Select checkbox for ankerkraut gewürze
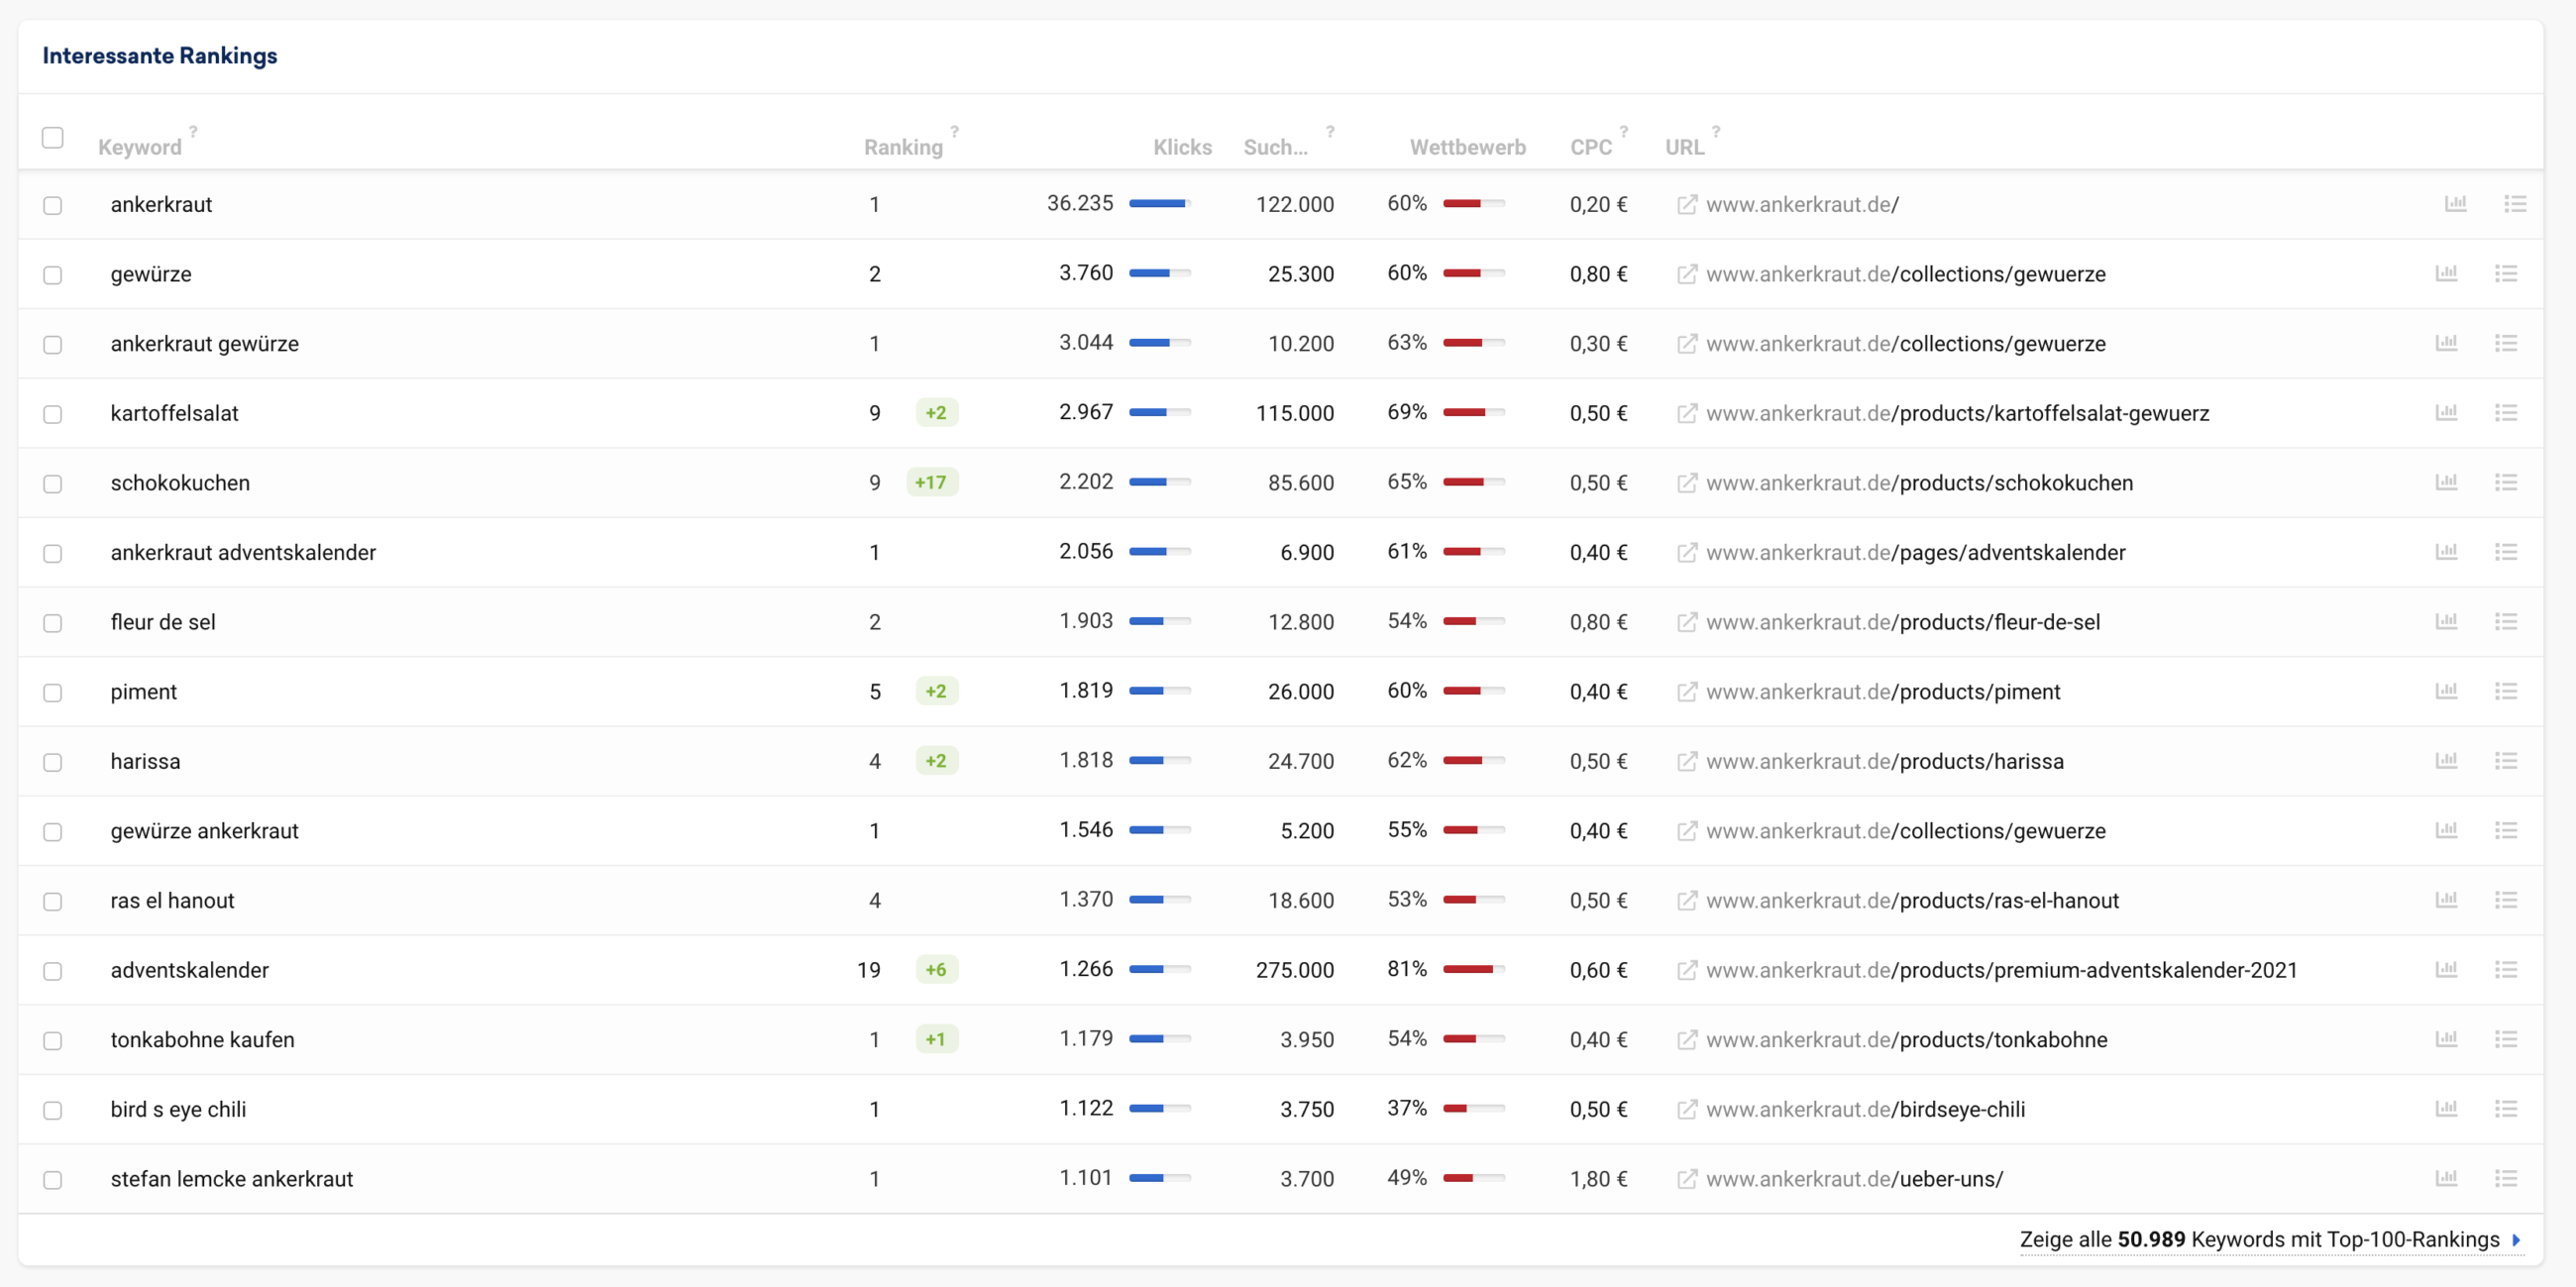Viewport: 2576px width, 1287px height. click(x=53, y=344)
